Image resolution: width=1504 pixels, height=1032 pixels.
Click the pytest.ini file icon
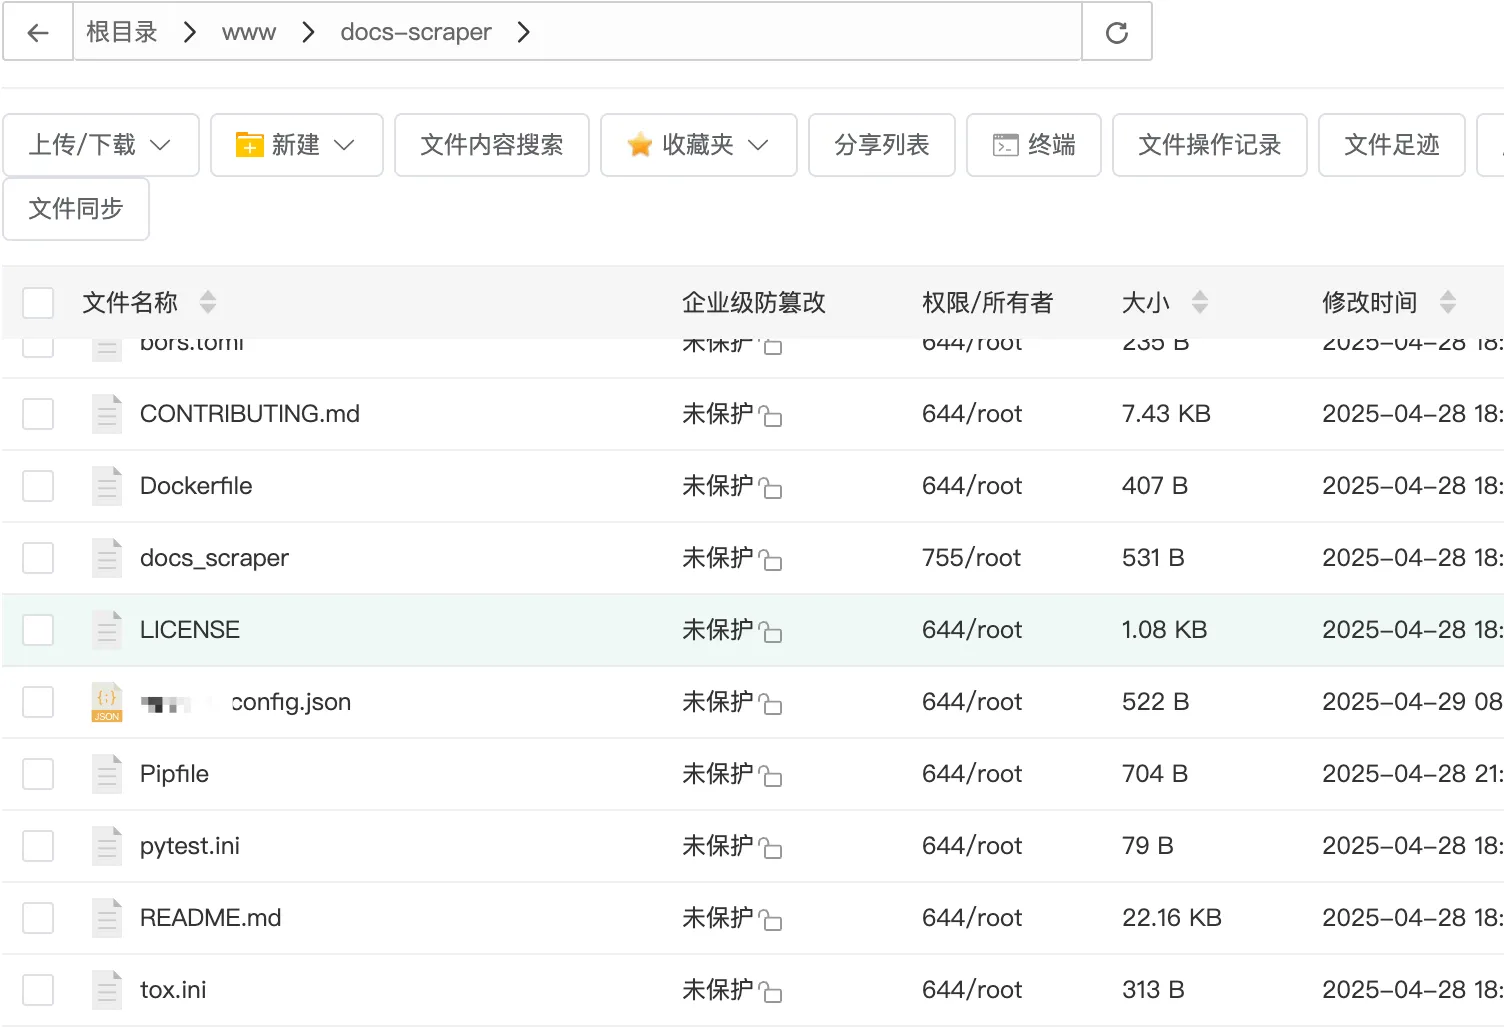click(107, 846)
